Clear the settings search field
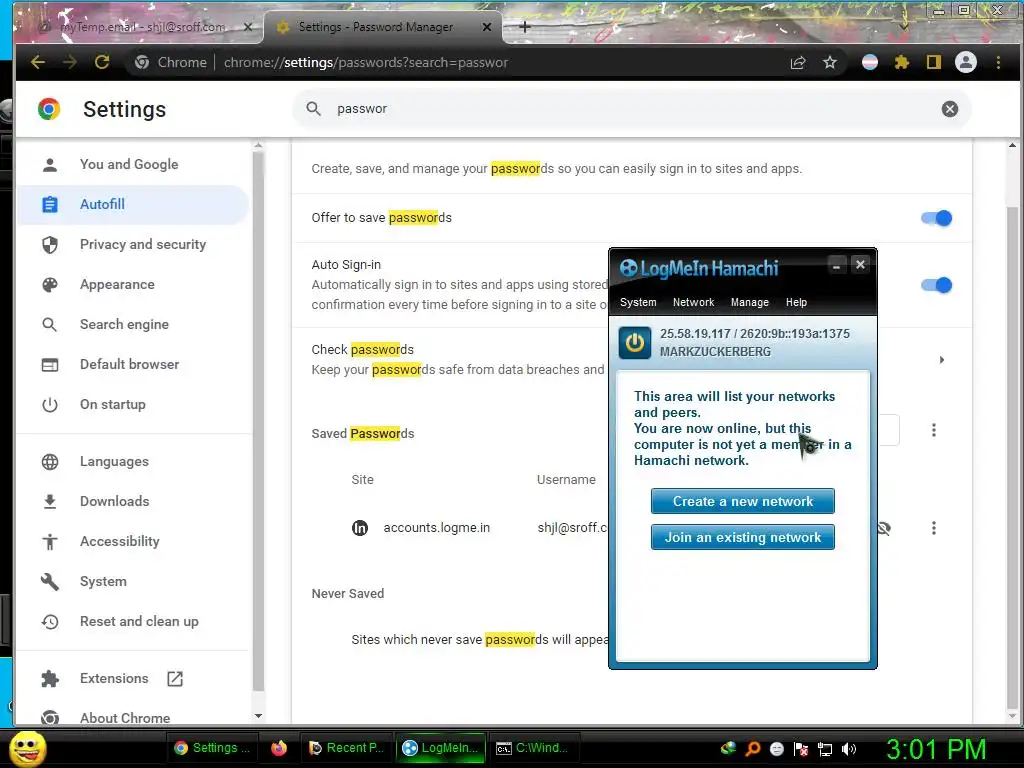The height and width of the screenshot is (768, 1024). 950,109
